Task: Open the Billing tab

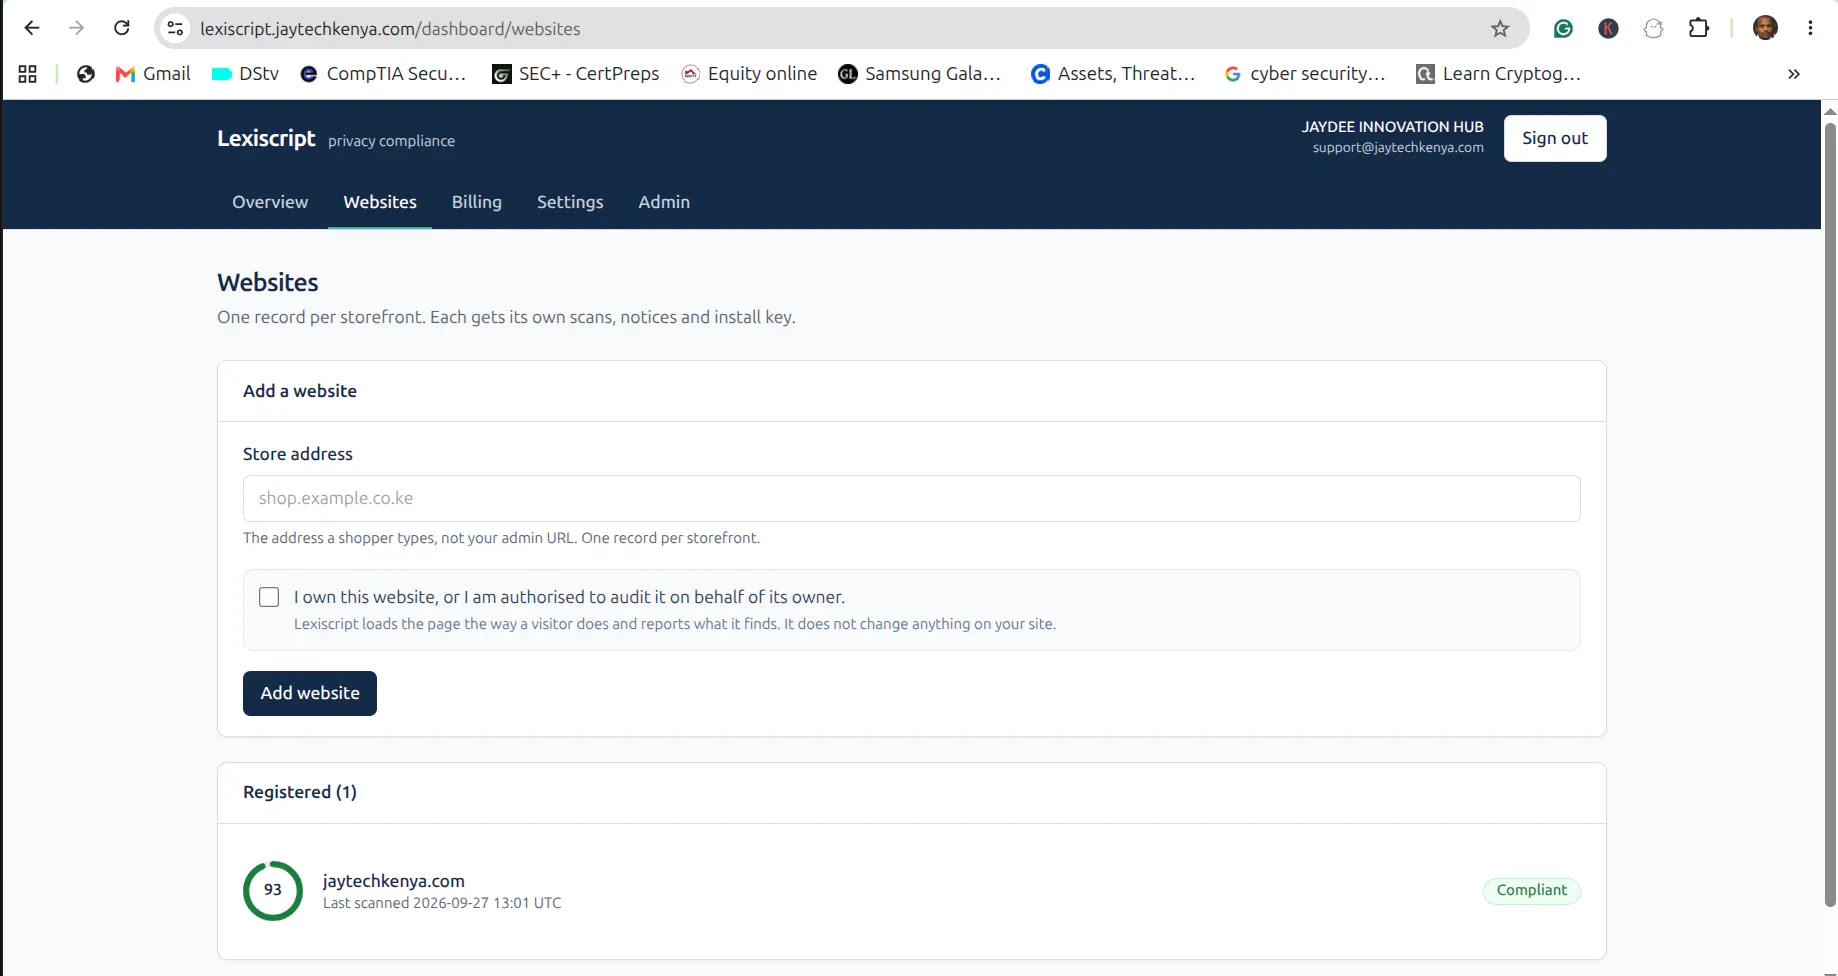Action: coord(477,202)
